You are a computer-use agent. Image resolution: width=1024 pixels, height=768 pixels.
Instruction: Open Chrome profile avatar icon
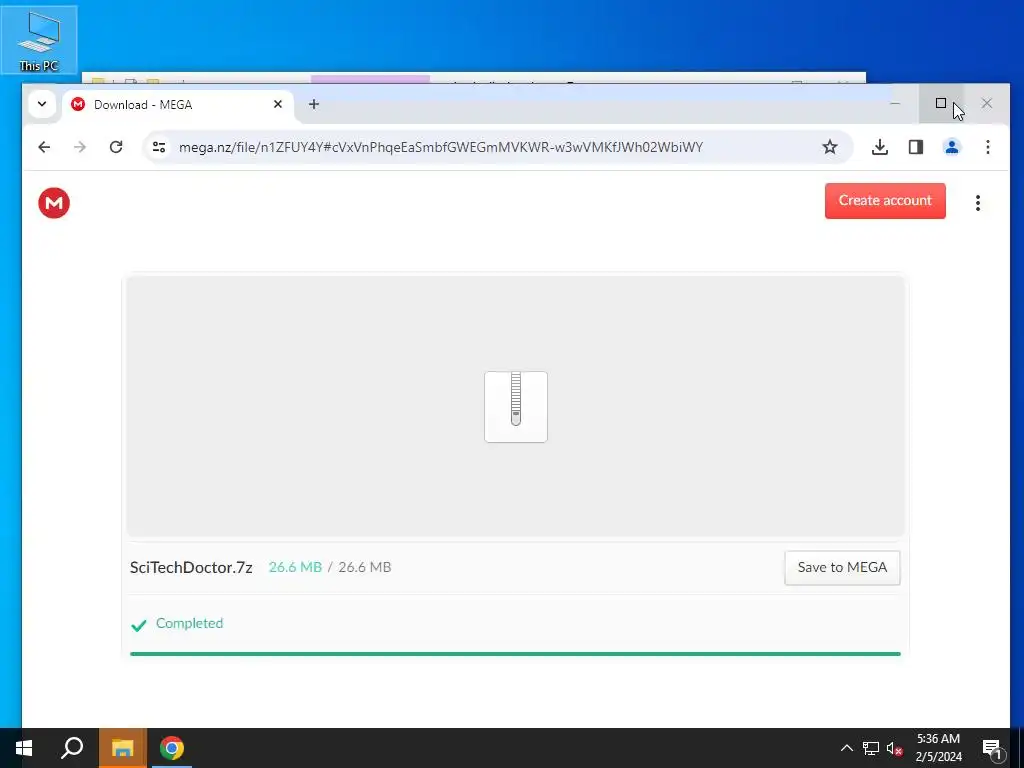[x=952, y=147]
